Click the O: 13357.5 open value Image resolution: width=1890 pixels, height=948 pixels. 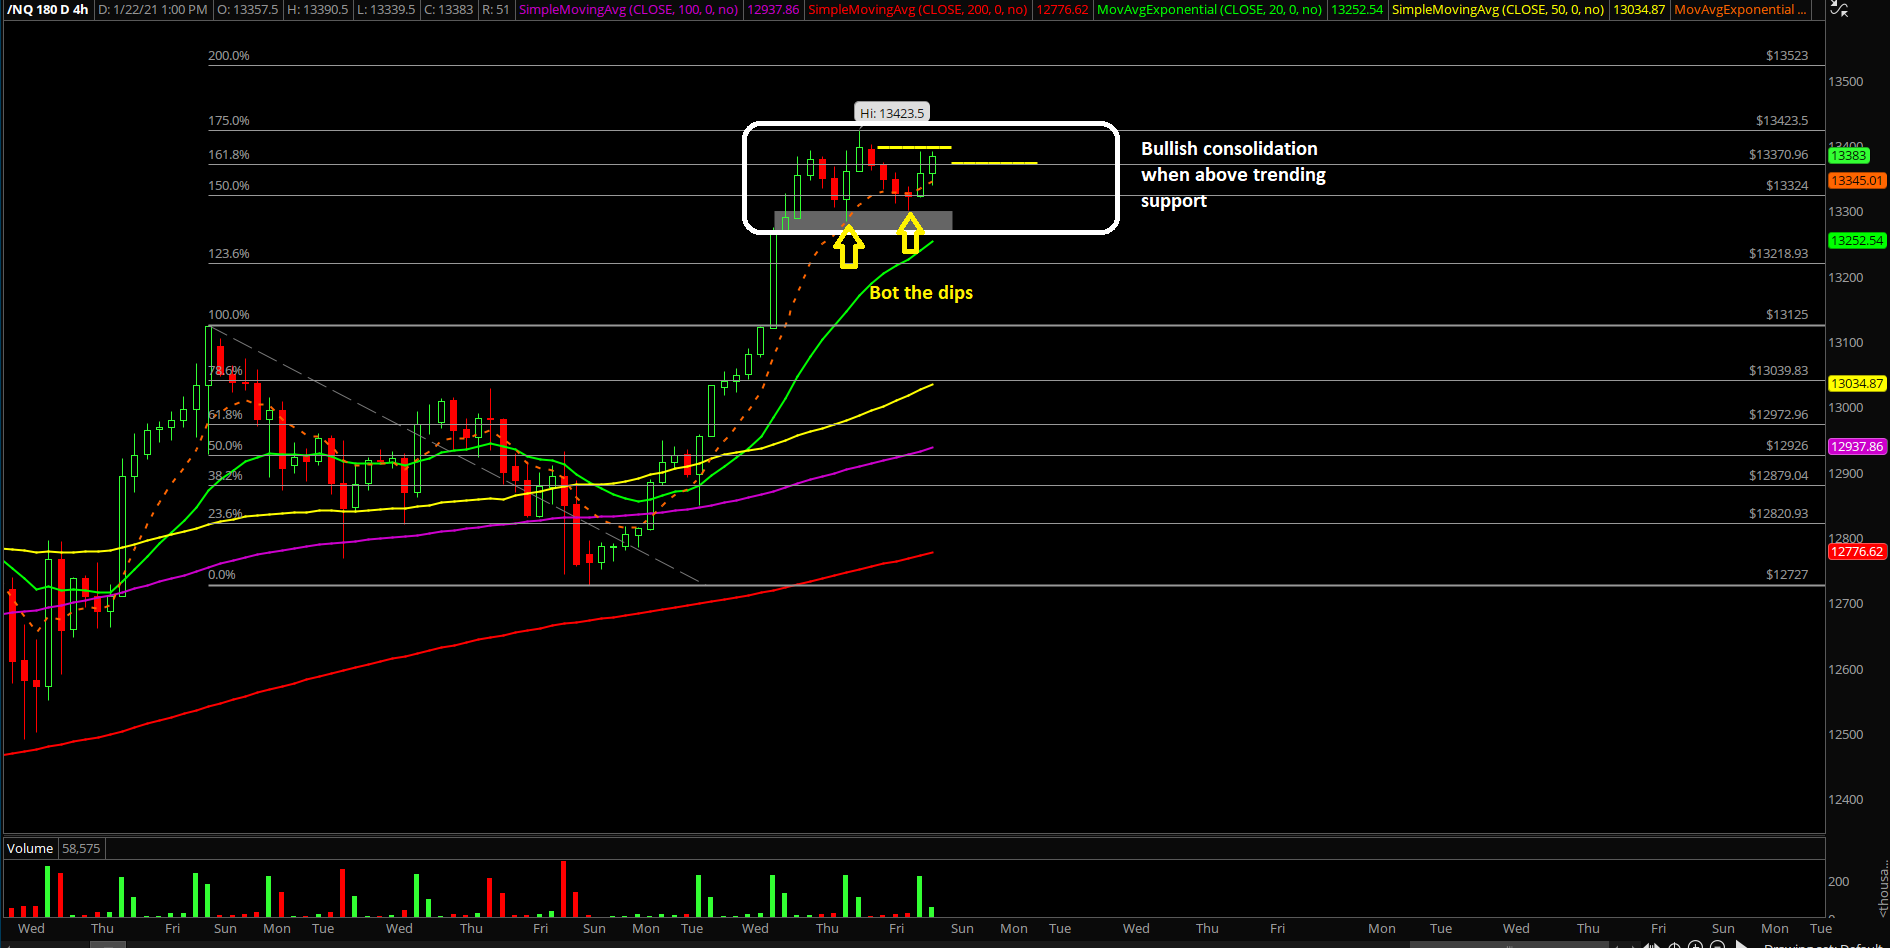tap(248, 9)
